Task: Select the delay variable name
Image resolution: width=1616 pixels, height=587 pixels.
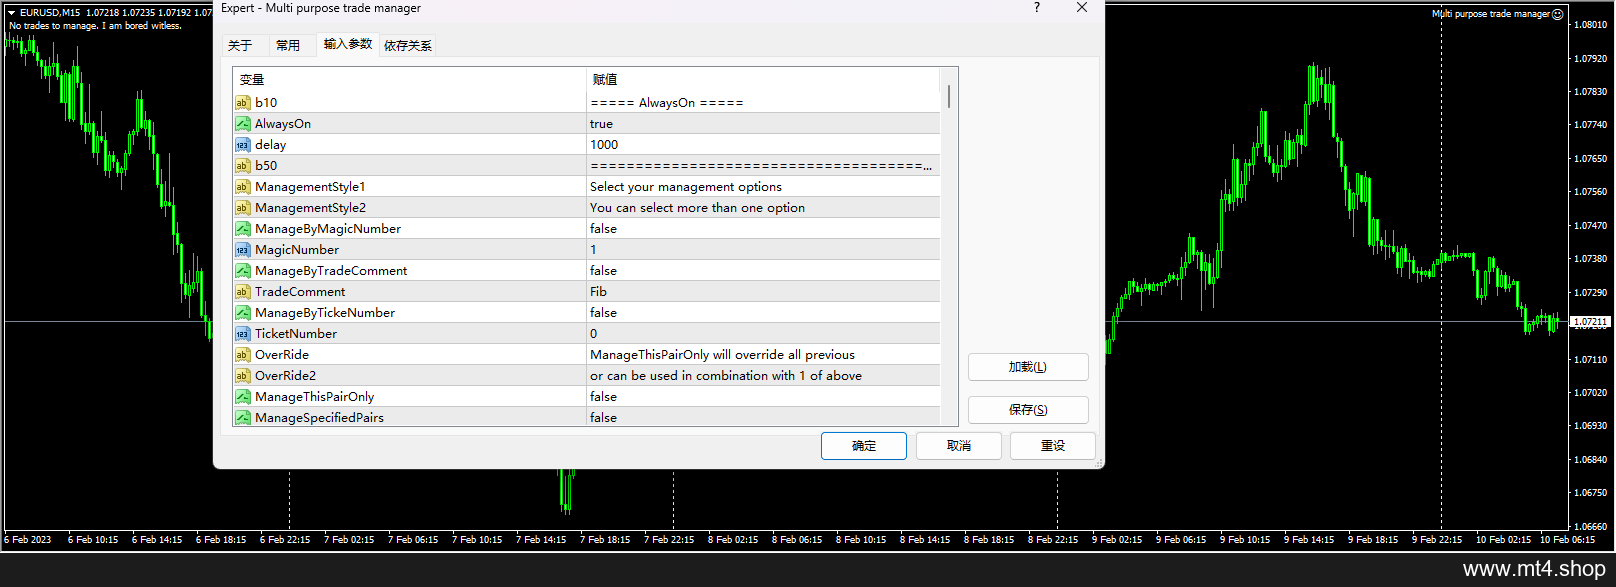Action: 270,145
